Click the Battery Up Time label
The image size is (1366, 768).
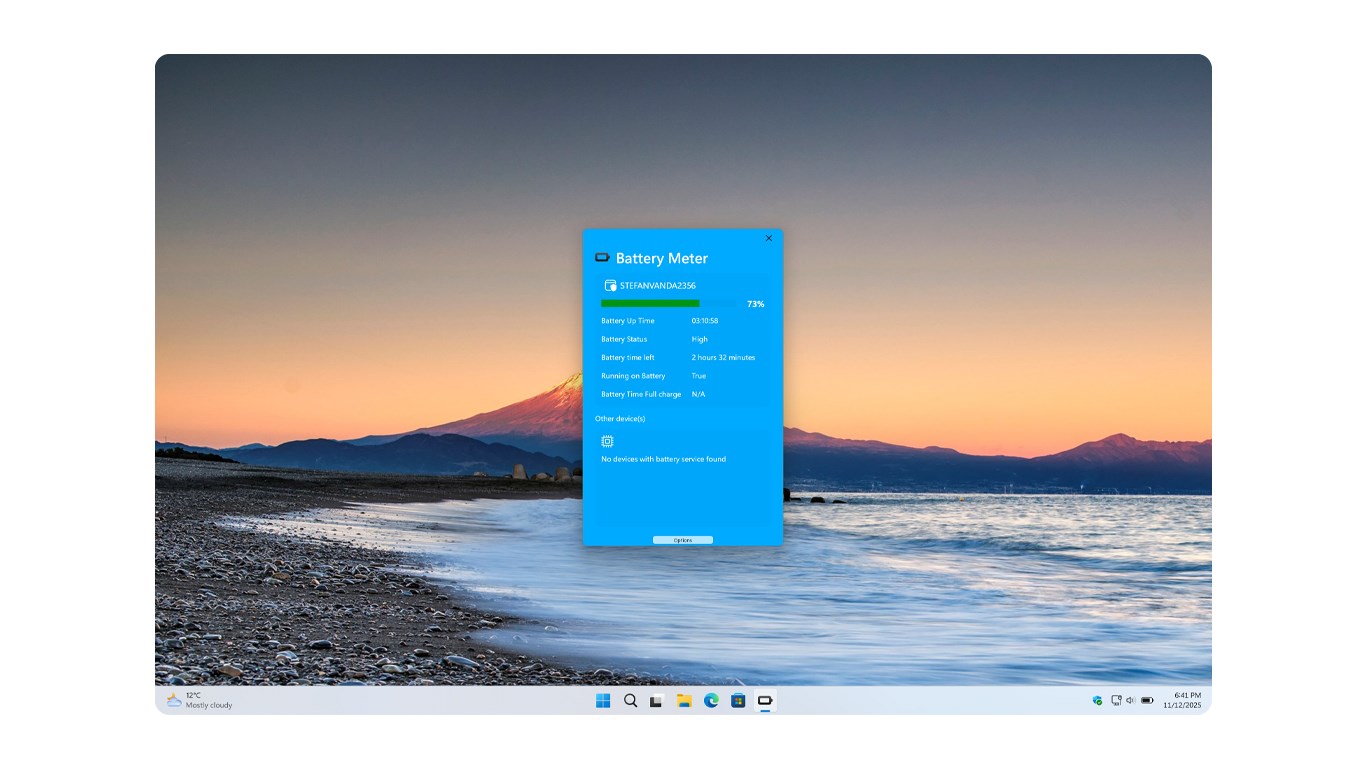coord(628,321)
